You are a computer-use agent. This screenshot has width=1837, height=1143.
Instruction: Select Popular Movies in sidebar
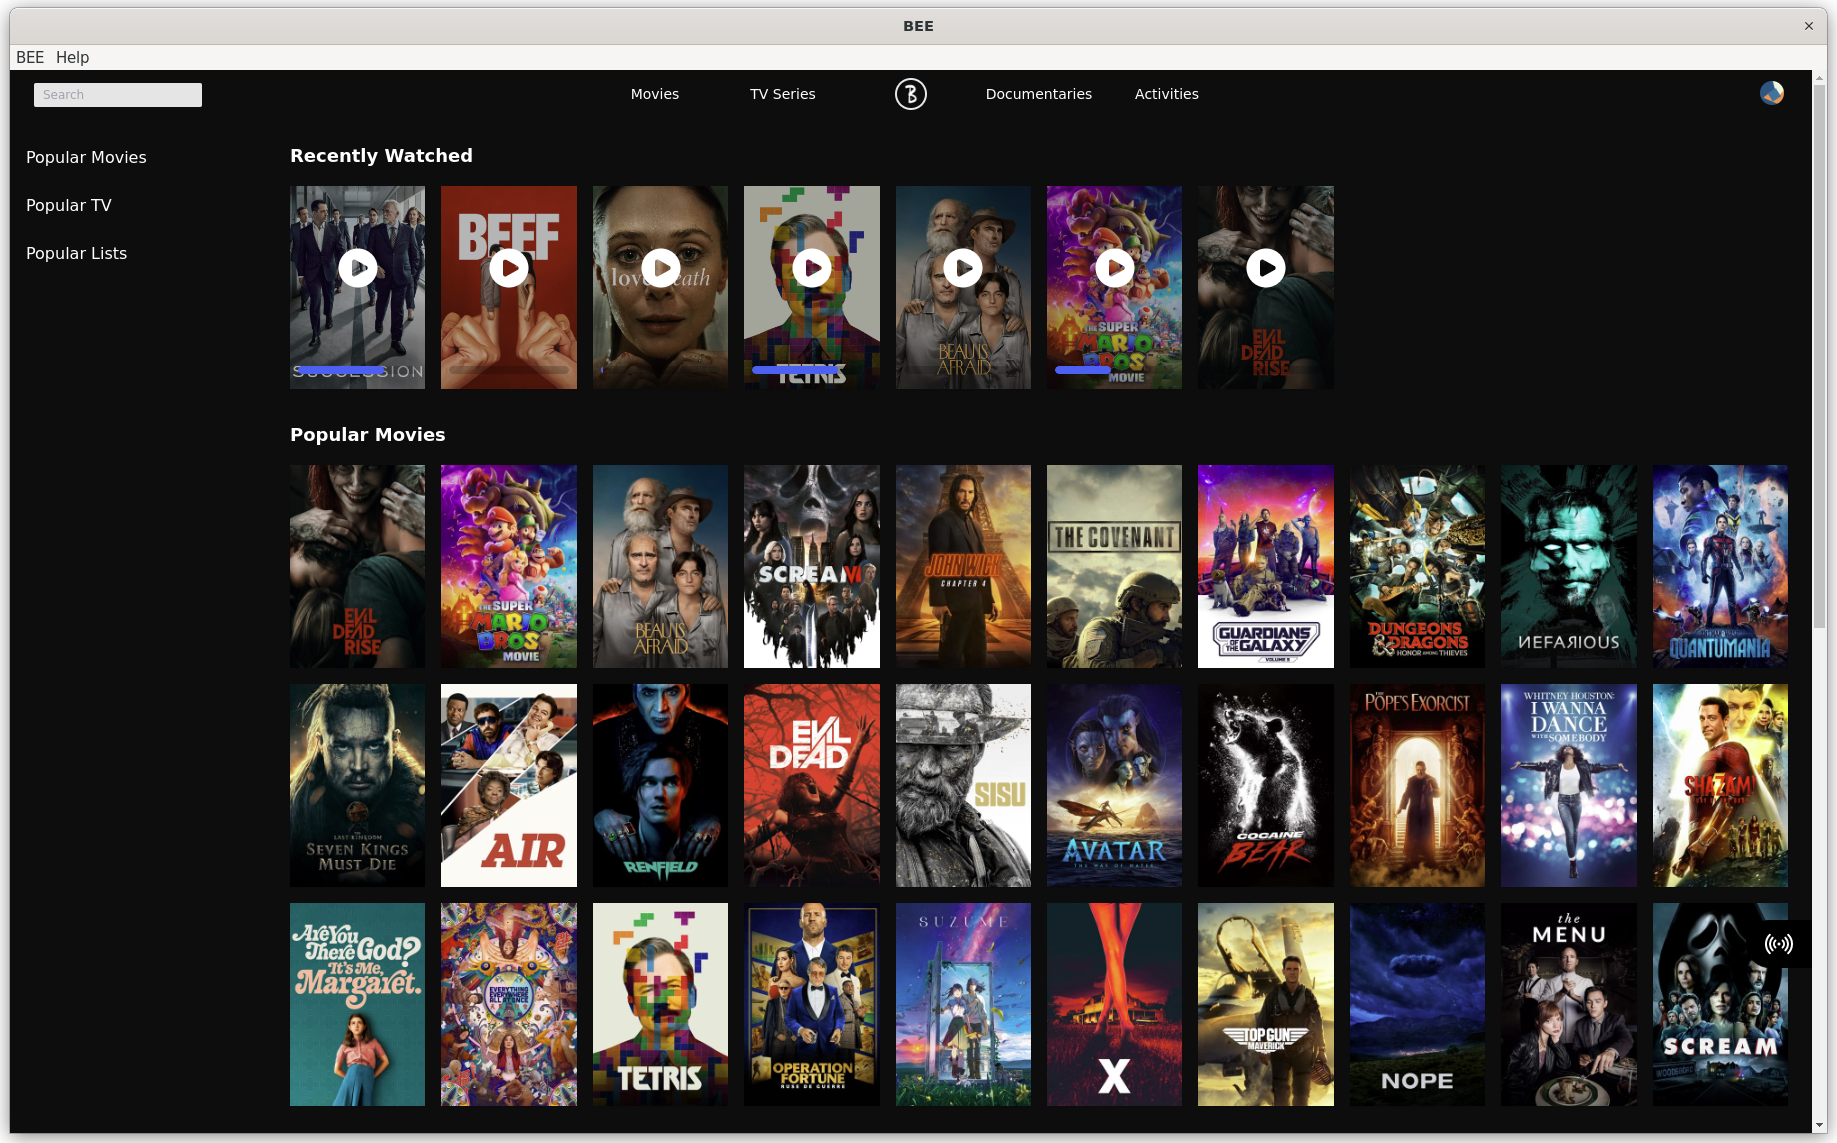click(86, 157)
